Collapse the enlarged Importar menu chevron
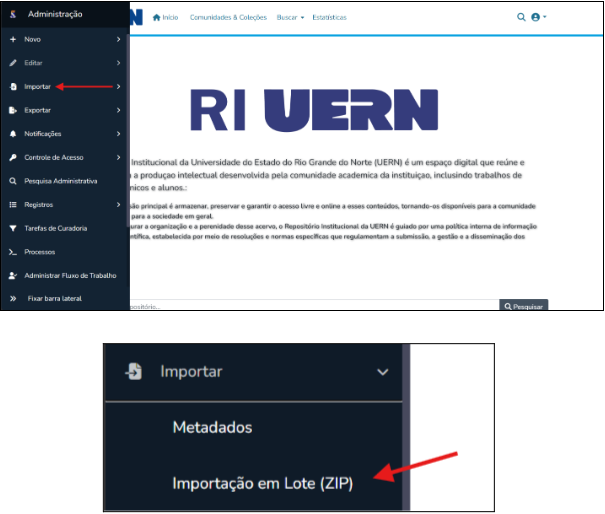The width and height of the screenshot is (605, 514). [382, 372]
